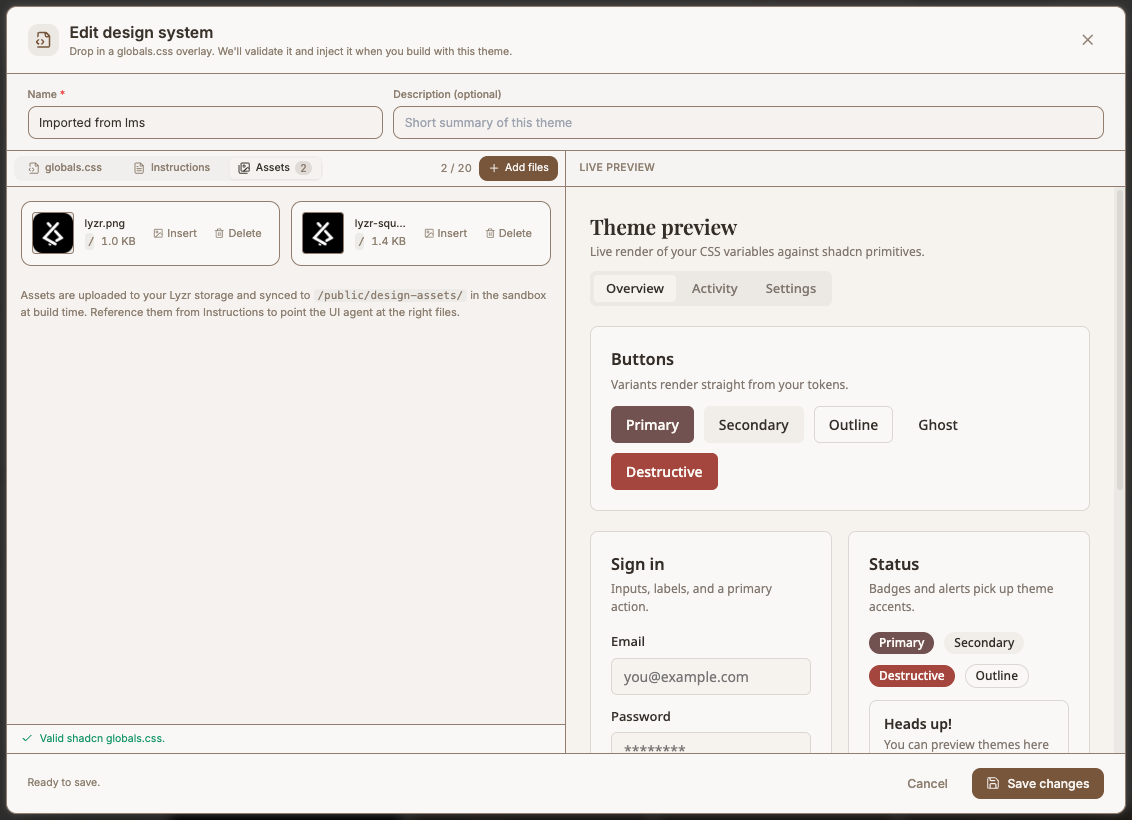
Task: Click the Description optional input field
Action: click(748, 123)
